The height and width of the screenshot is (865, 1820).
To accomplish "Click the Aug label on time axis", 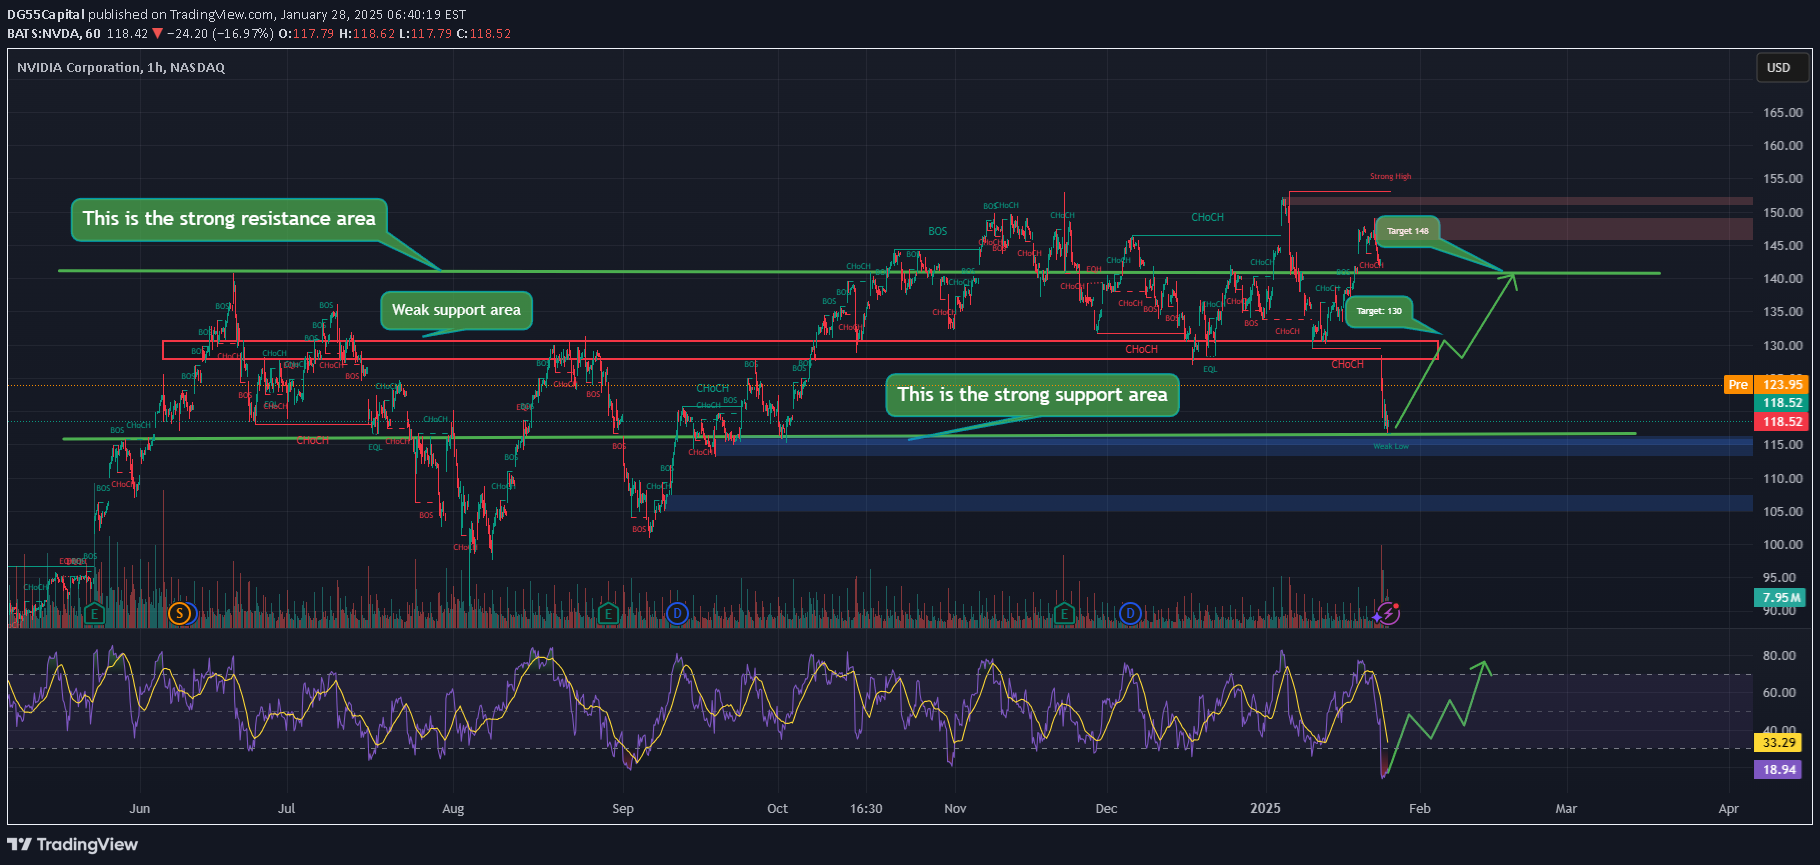I will point(453,808).
